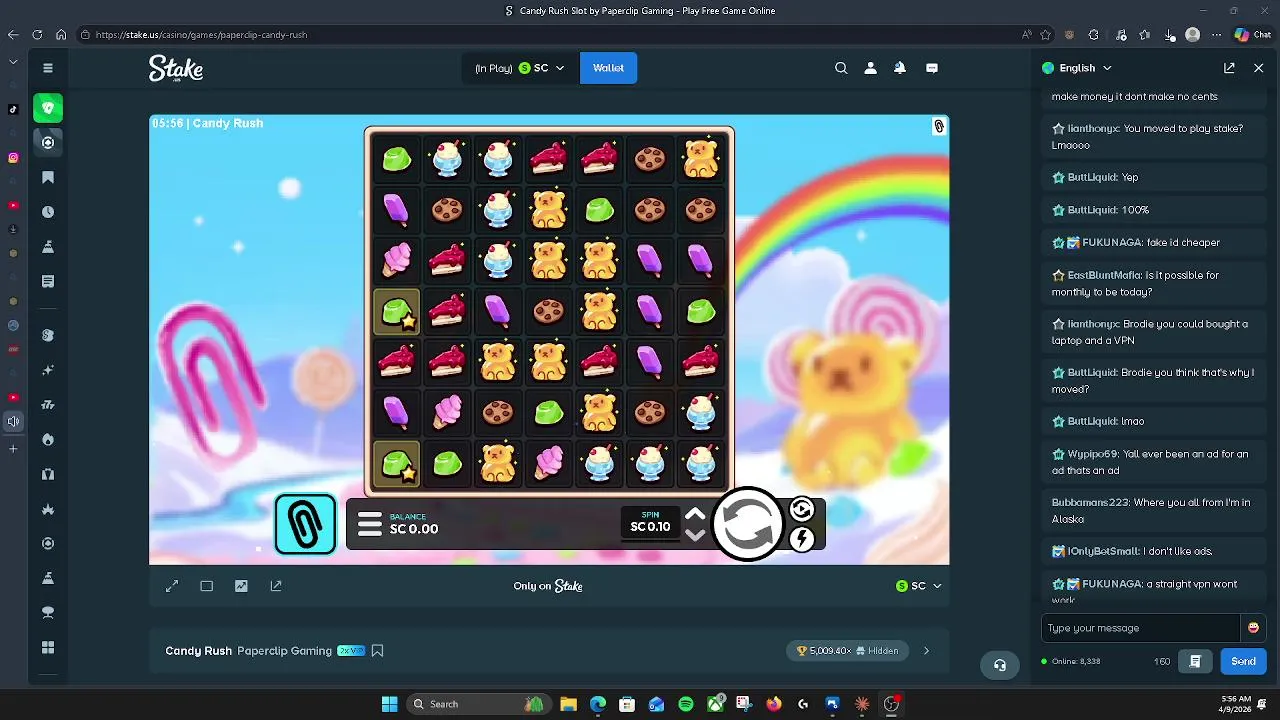Expand the Candy Rush details chevron
The image size is (1280, 720).
926,651
